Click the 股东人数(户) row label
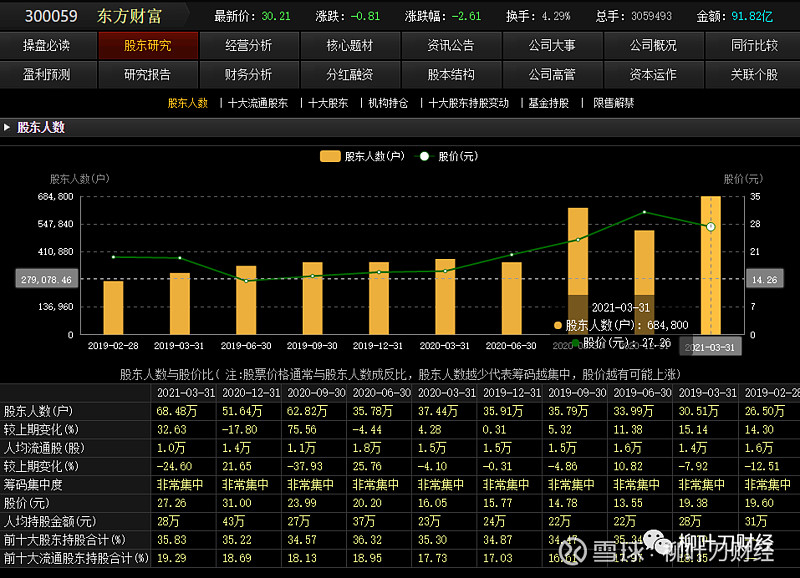 [38, 411]
